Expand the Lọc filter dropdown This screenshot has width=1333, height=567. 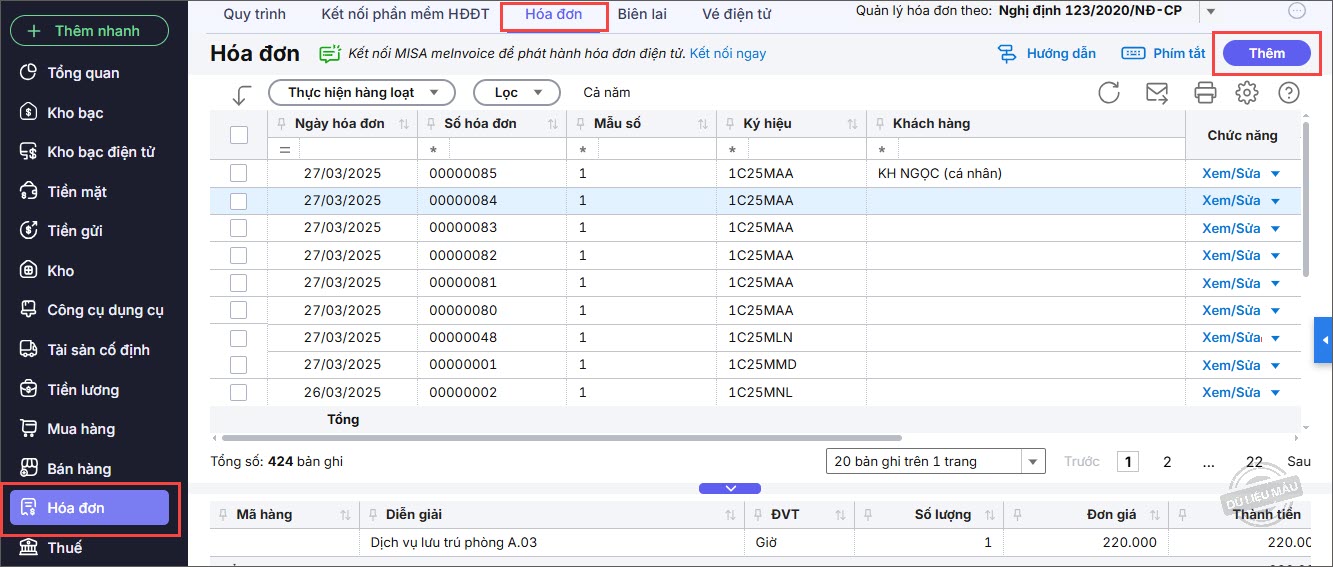pyautogui.click(x=516, y=92)
